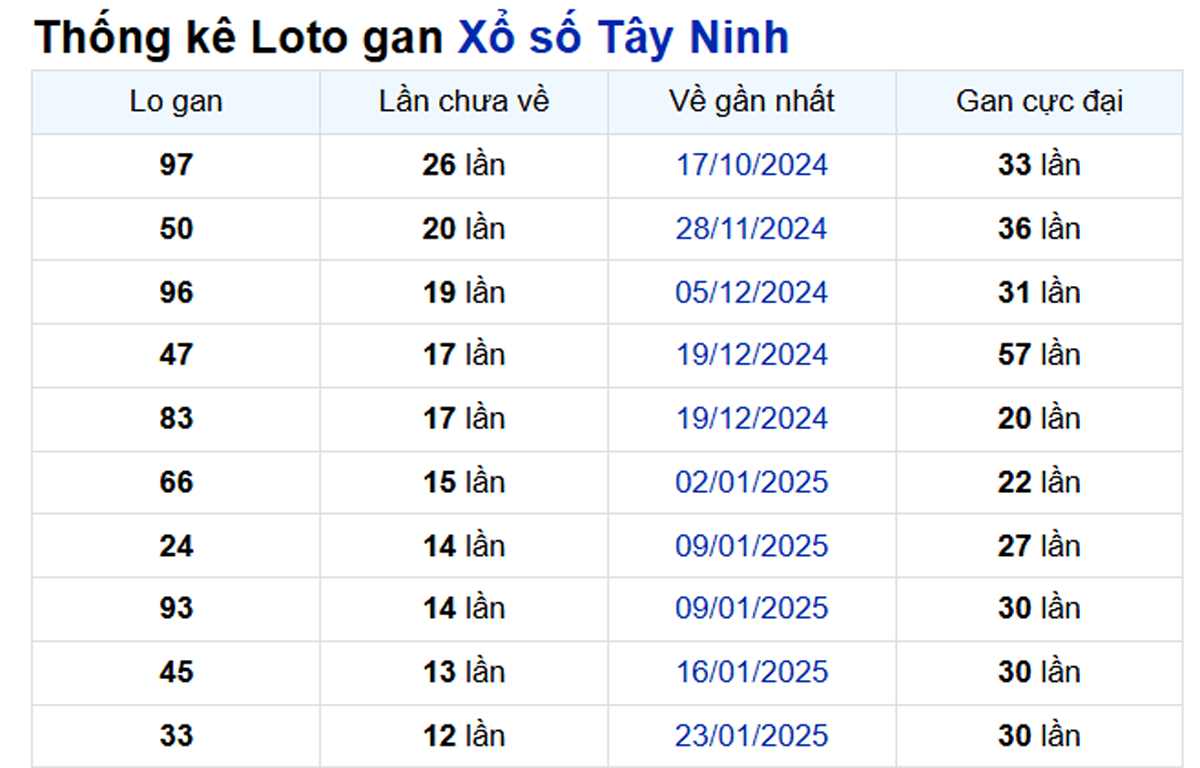Screen dimensions: 1200x768
Task: Open the 16/01/2025 date link
Action: (752, 672)
